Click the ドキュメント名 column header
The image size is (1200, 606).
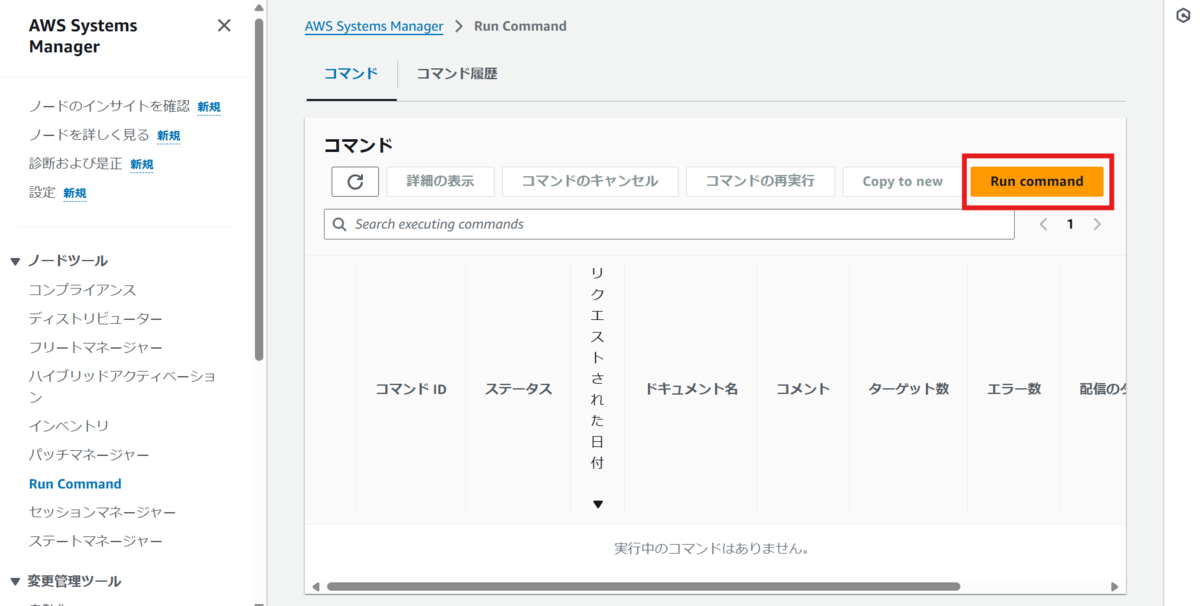point(692,389)
